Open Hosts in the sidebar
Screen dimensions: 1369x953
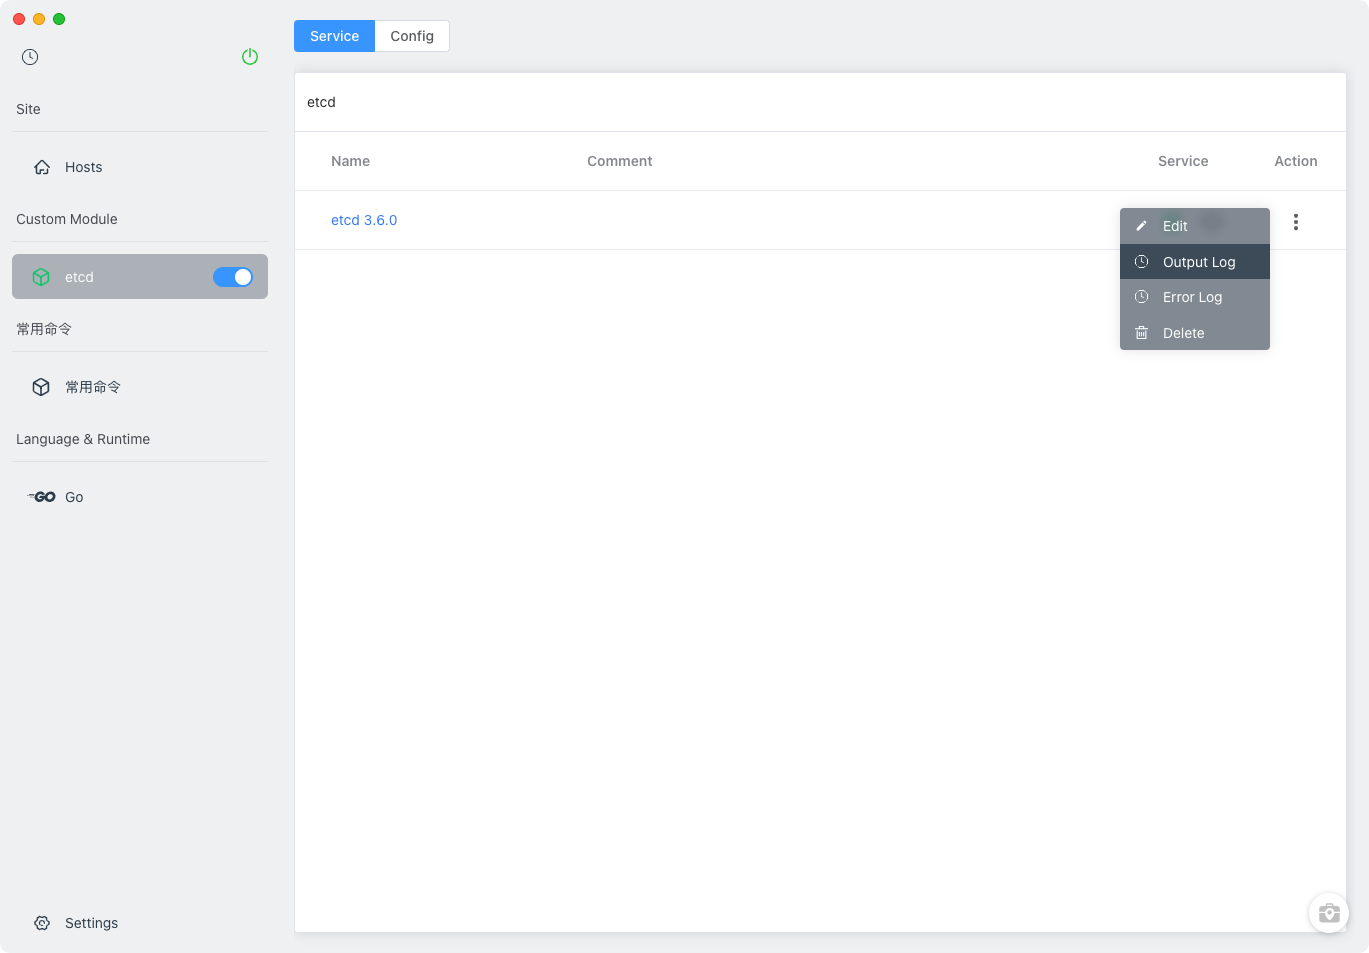84,167
